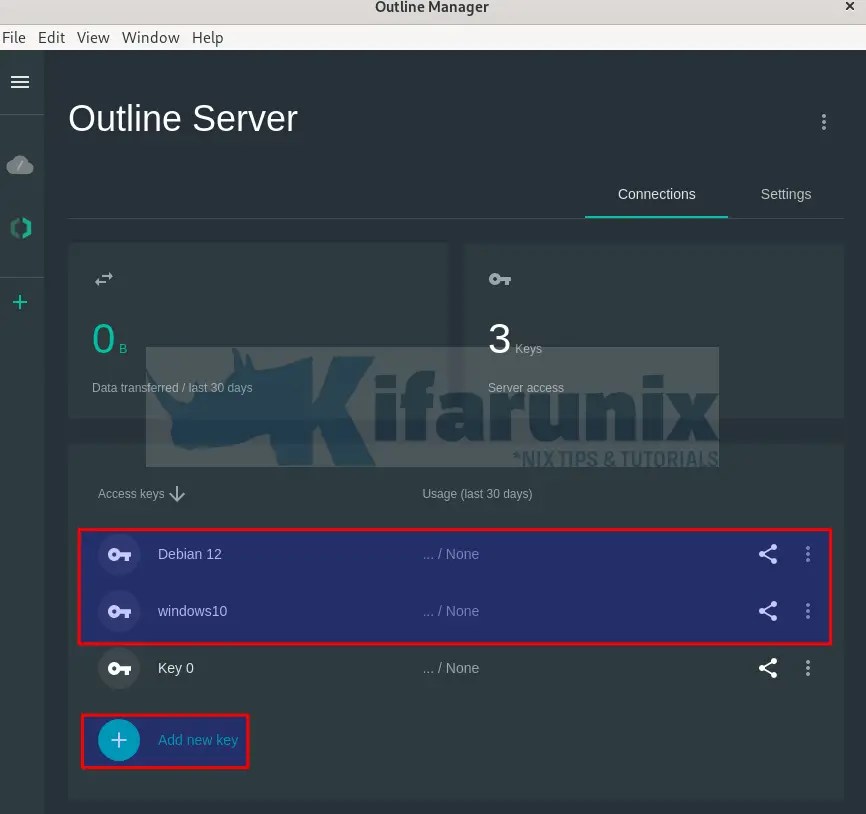Viewport: 866px width, 814px height.
Task: Open the View menu
Action: click(x=93, y=37)
